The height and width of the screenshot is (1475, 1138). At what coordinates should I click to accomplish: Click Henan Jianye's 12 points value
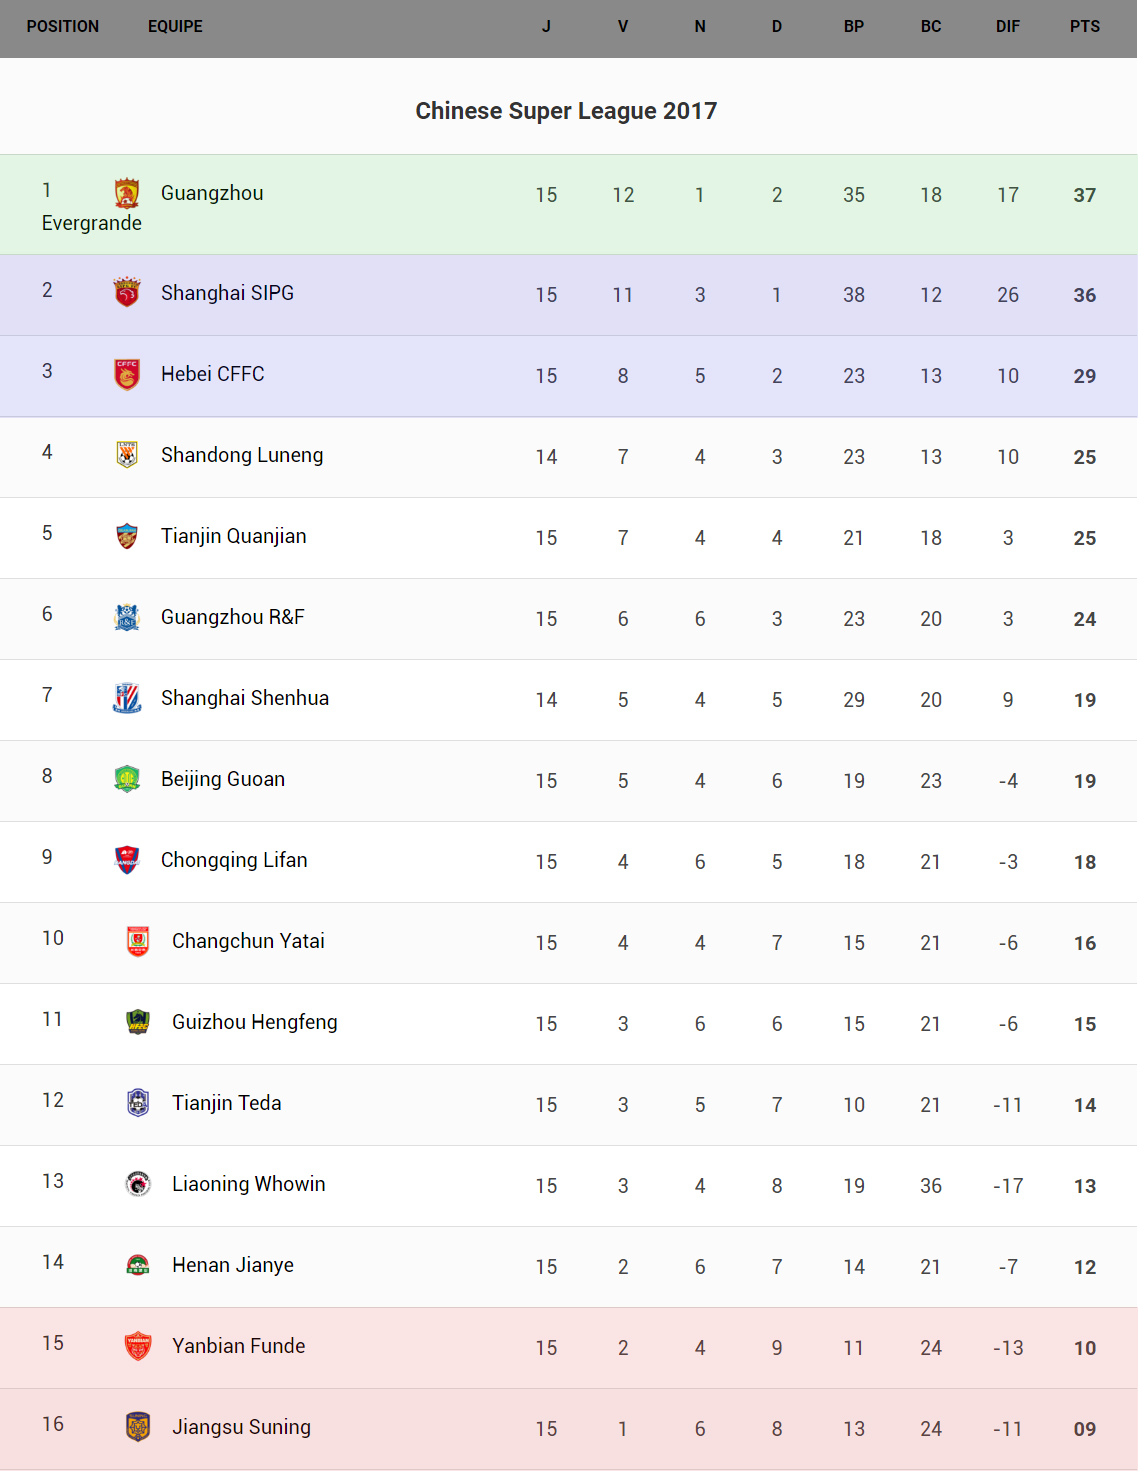[1084, 1267]
